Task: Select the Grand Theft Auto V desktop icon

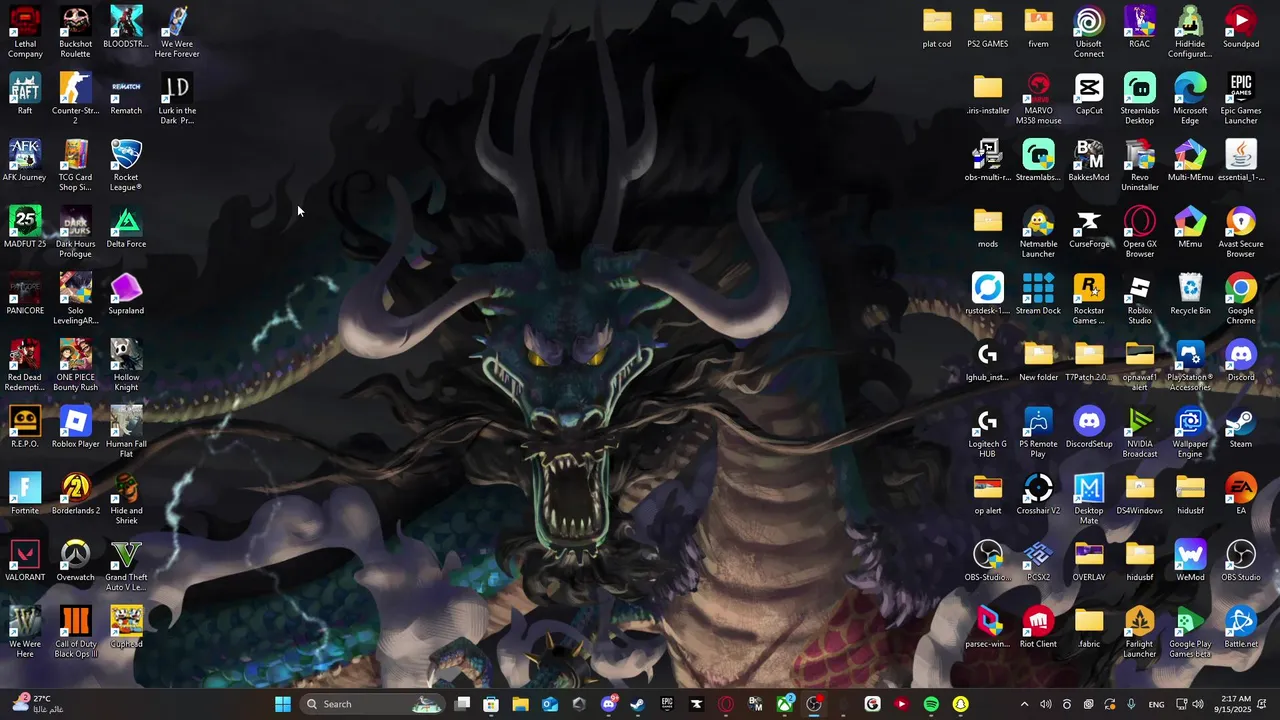Action: coord(126,566)
